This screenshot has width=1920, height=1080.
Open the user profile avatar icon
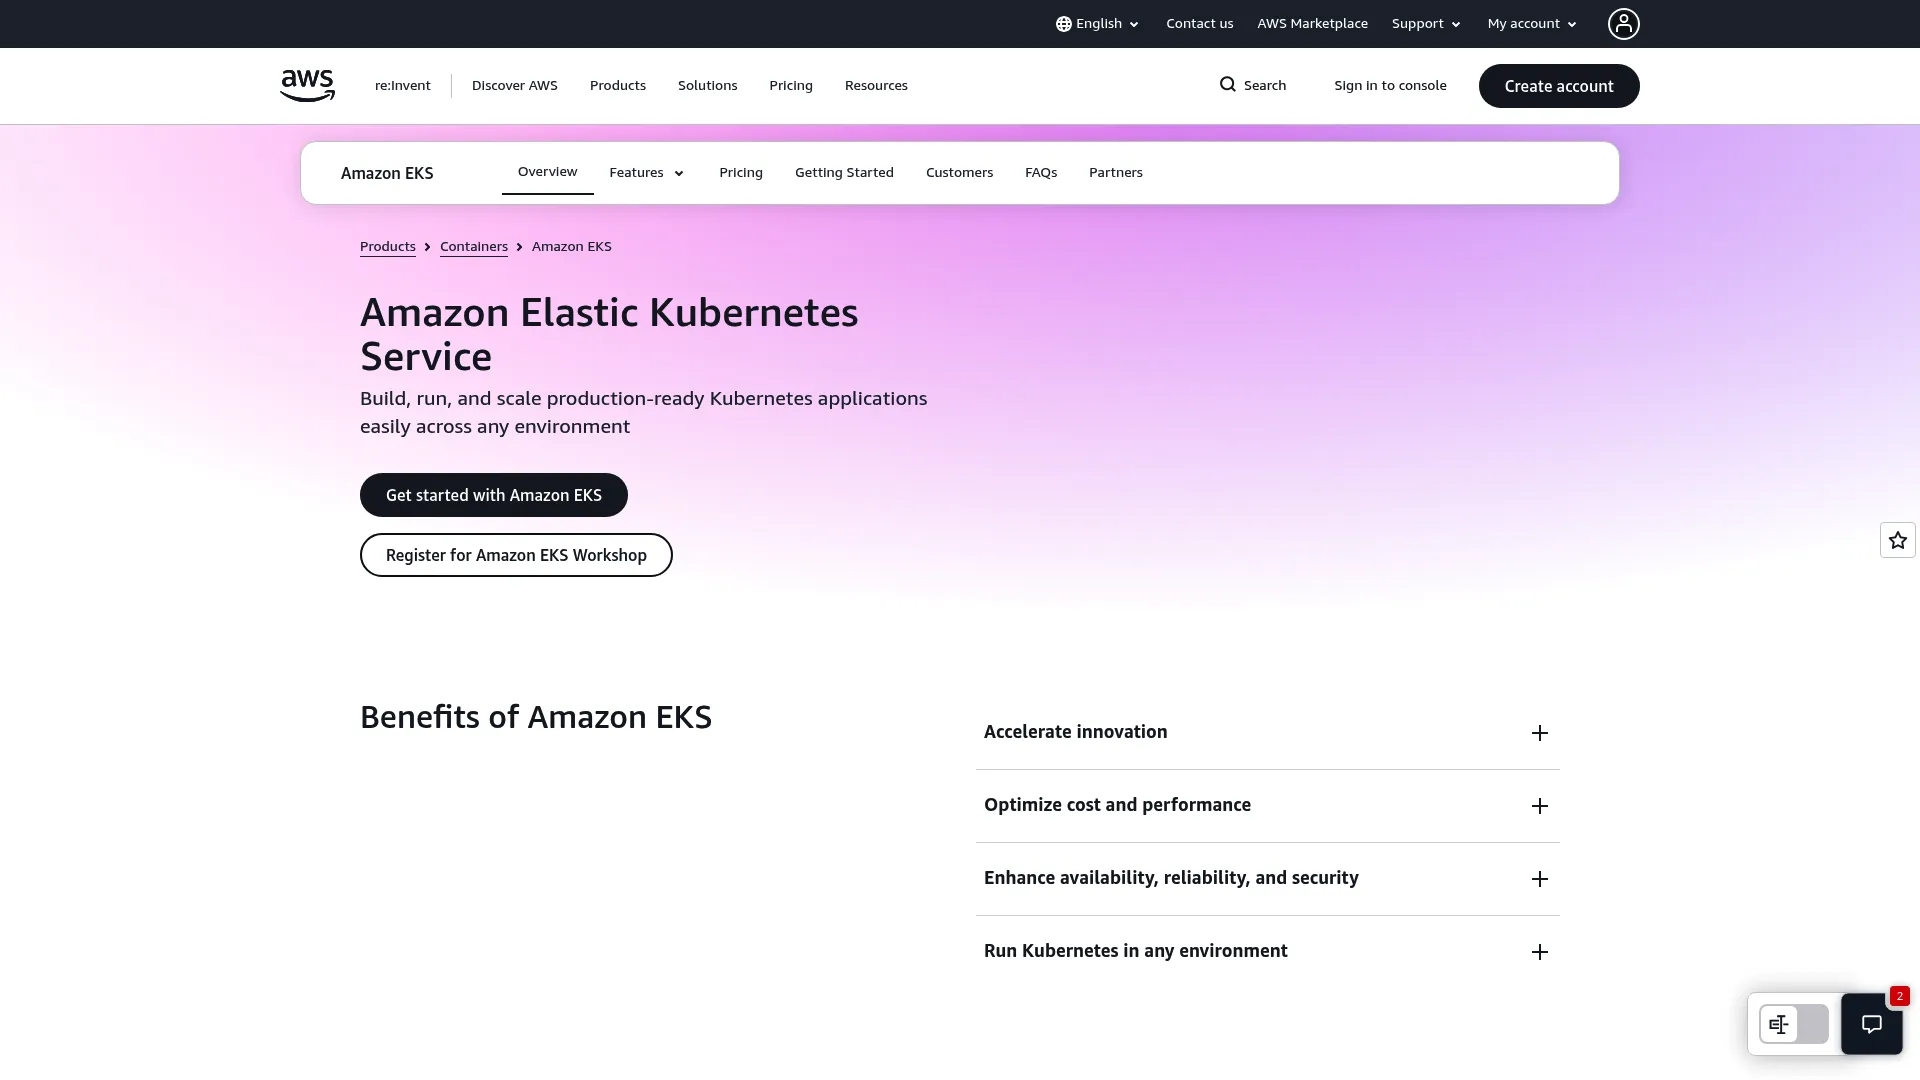click(1623, 24)
